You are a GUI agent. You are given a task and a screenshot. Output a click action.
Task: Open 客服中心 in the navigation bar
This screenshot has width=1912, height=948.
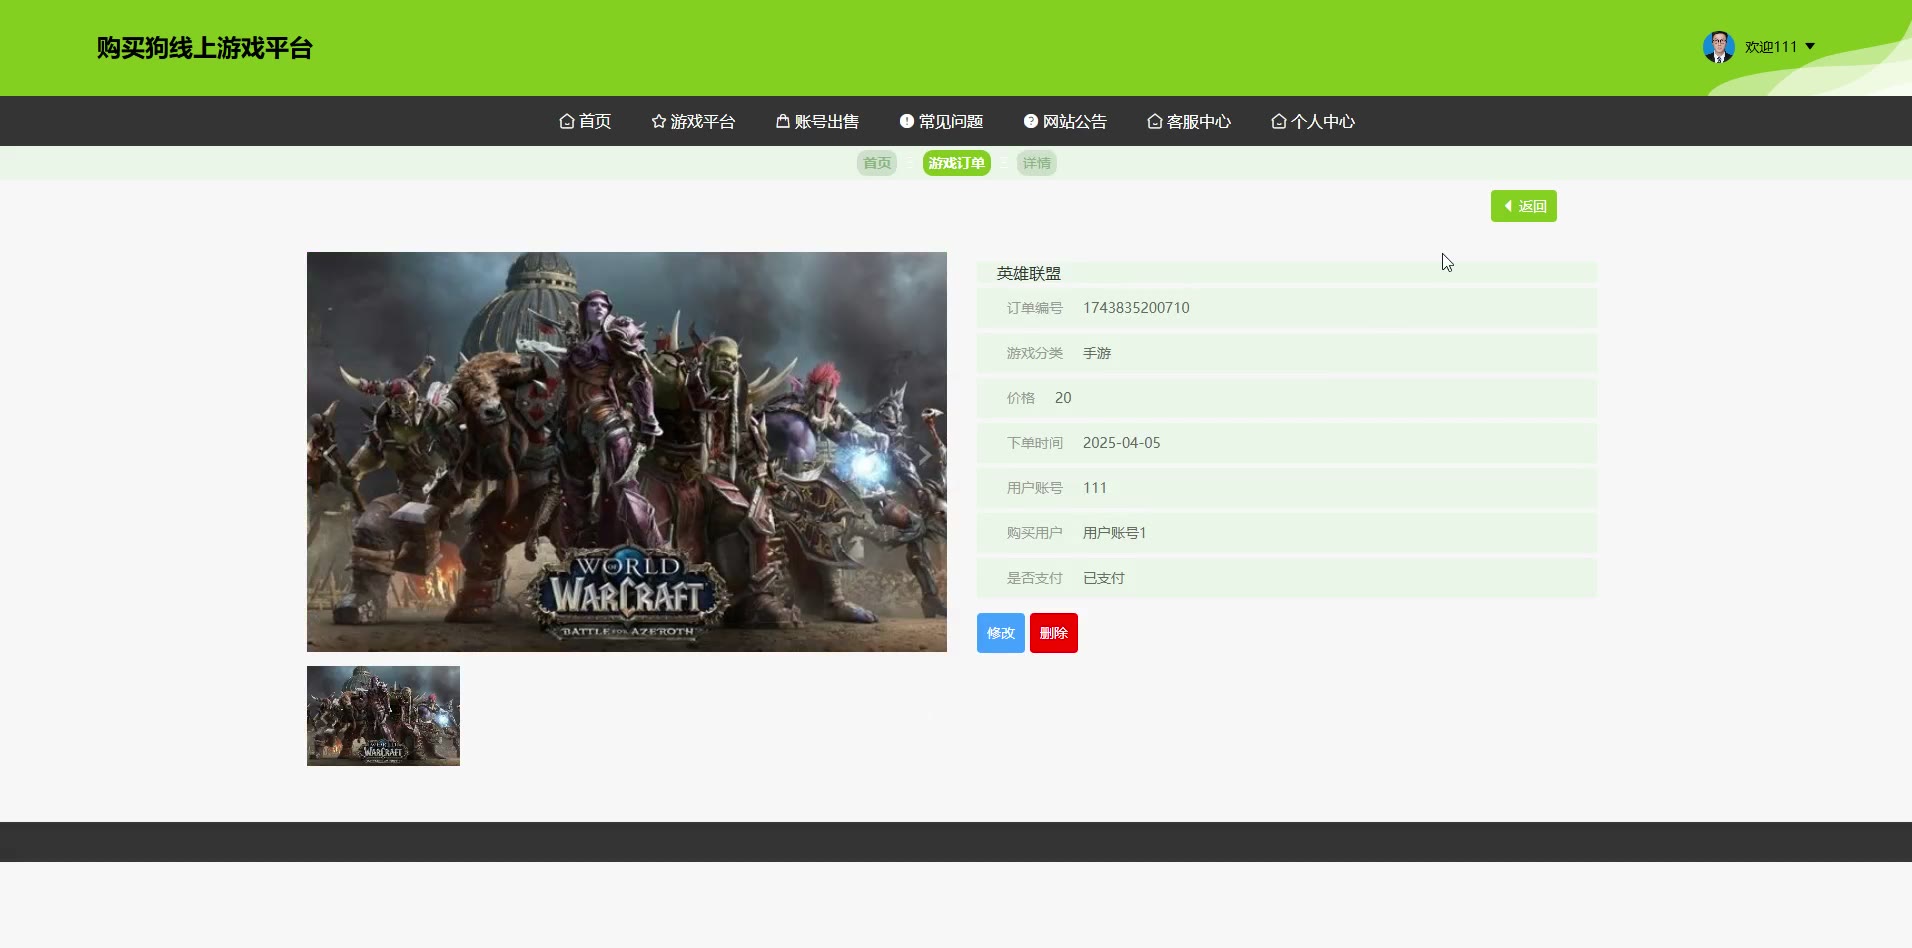tap(1189, 121)
